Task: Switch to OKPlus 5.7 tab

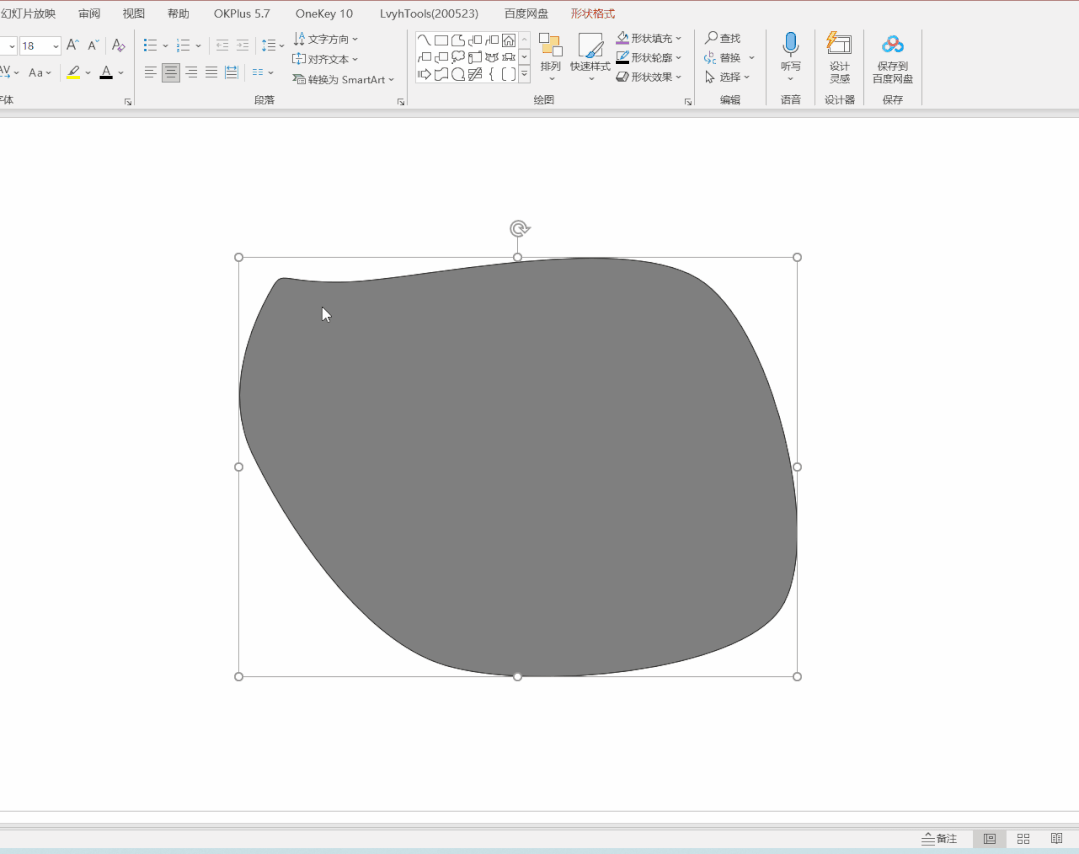Action: pyautogui.click(x=242, y=14)
